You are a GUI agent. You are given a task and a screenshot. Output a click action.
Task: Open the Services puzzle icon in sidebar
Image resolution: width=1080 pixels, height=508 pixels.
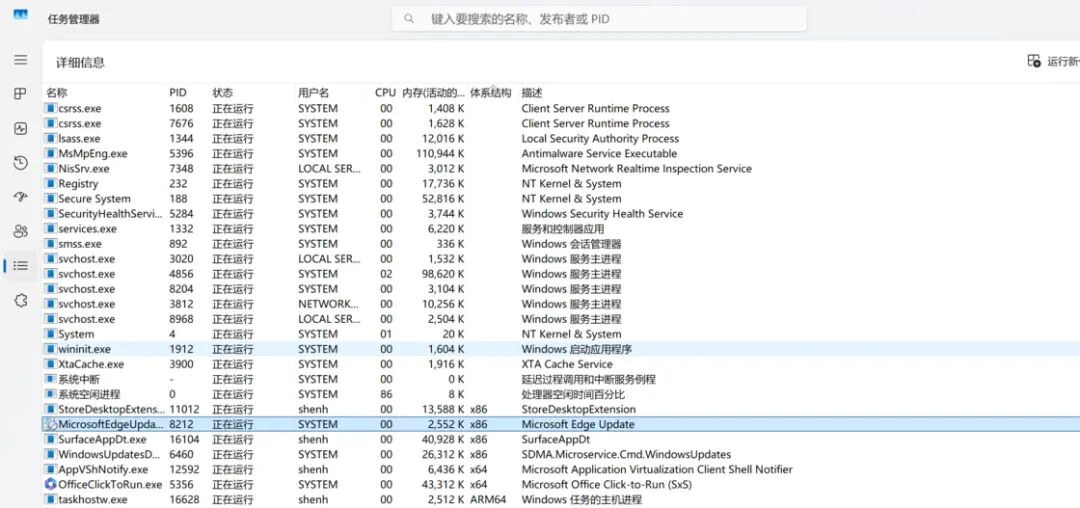tap(21, 300)
